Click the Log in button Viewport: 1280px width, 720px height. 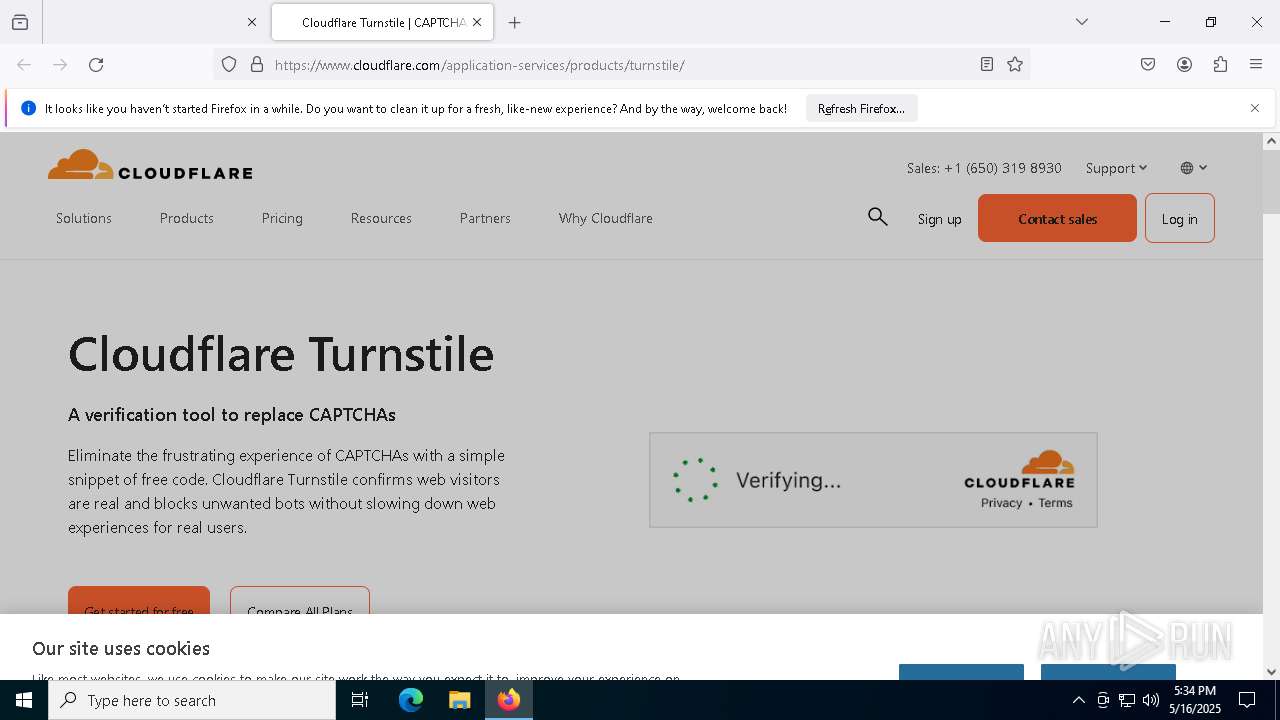pyautogui.click(x=1180, y=218)
